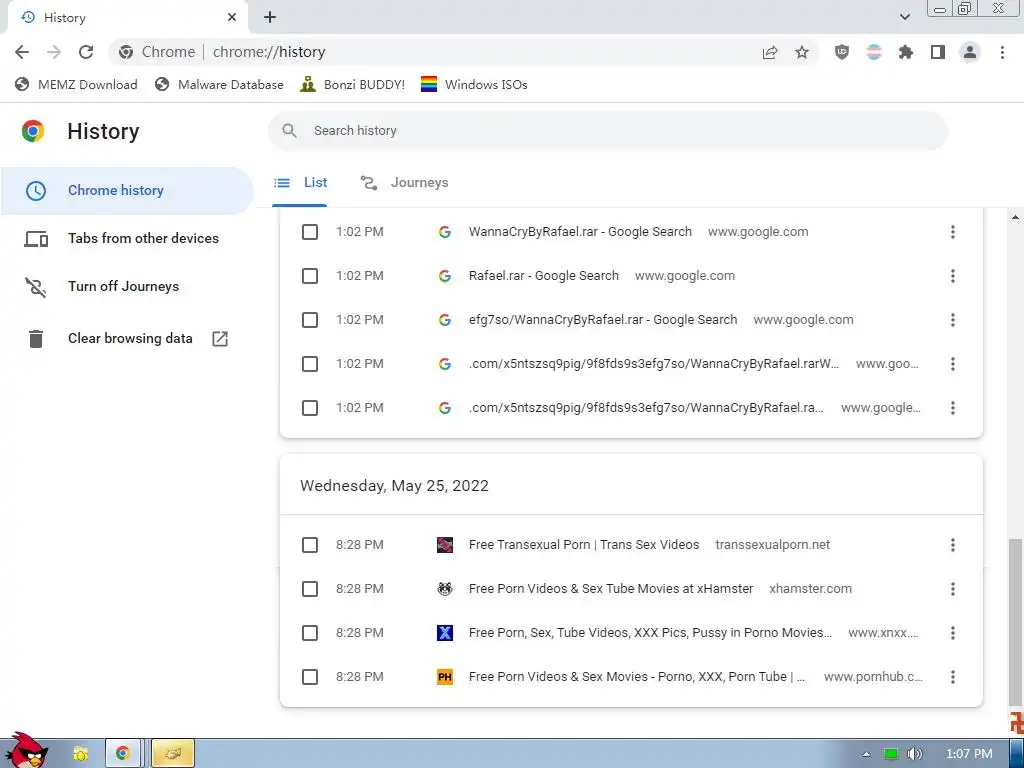Image resolution: width=1024 pixels, height=768 pixels.
Task: Check the xhamster.com entry box
Action: pos(310,589)
